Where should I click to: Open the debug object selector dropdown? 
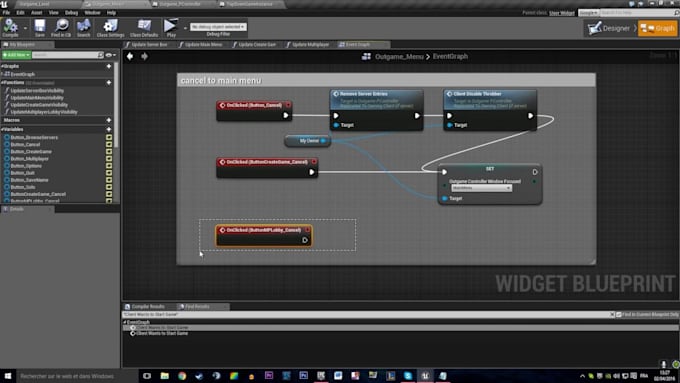(x=218, y=27)
